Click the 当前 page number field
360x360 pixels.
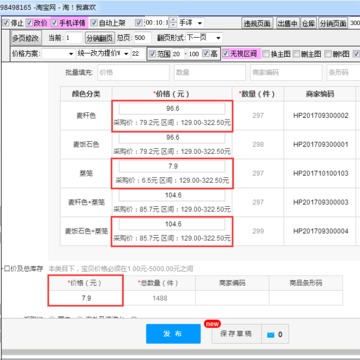coord(73,38)
